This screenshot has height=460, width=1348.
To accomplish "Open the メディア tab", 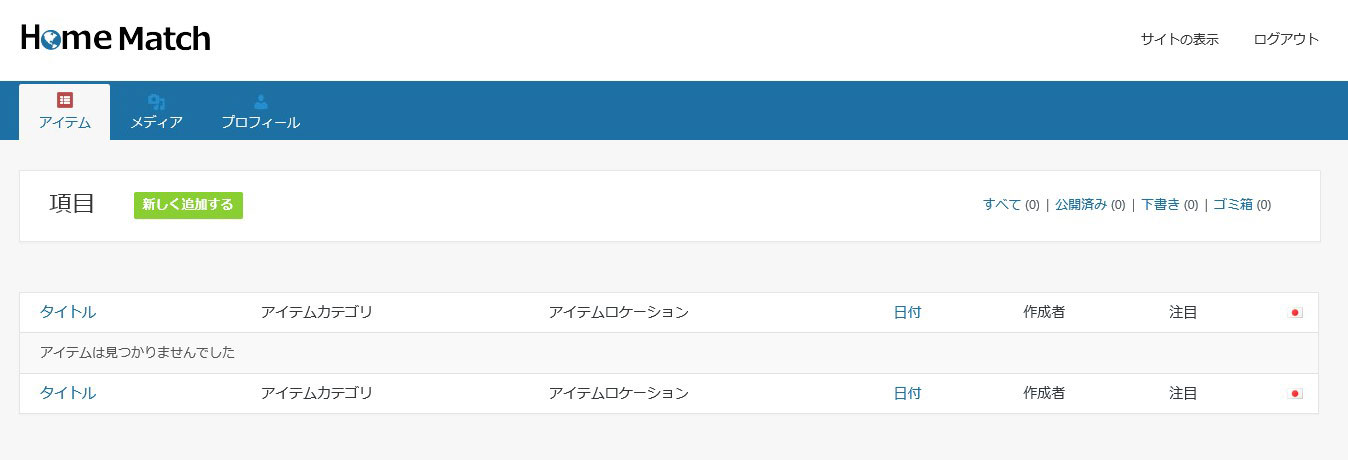I will 156,112.
